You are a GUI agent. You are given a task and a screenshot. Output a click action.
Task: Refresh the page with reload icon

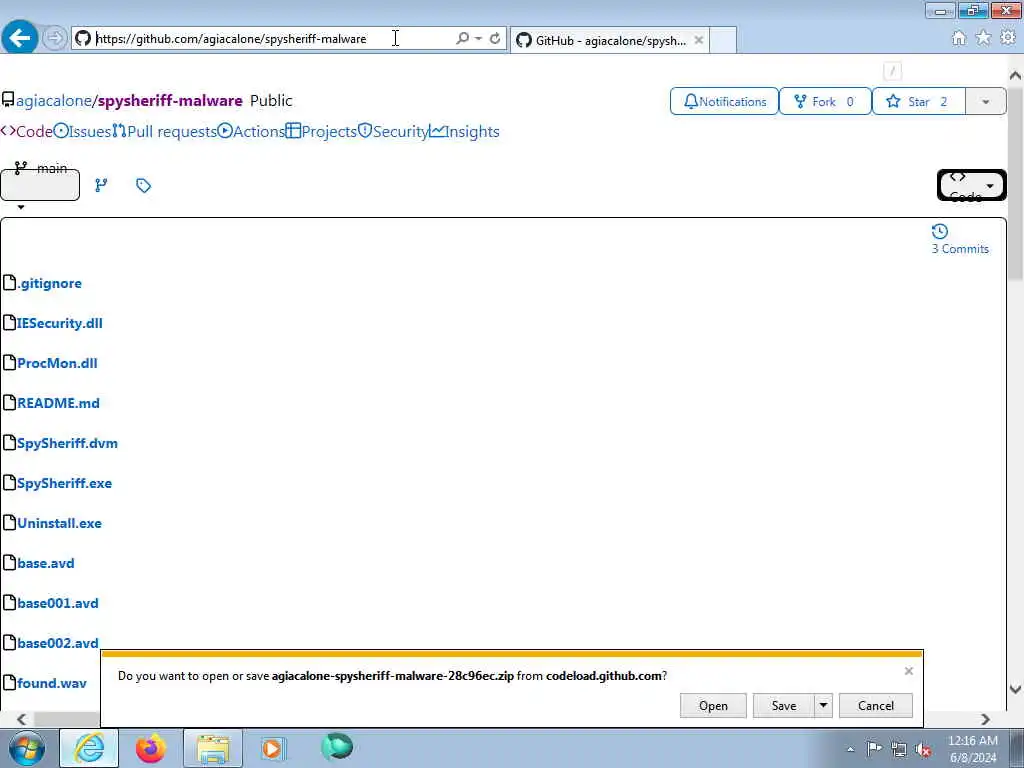pyautogui.click(x=495, y=39)
